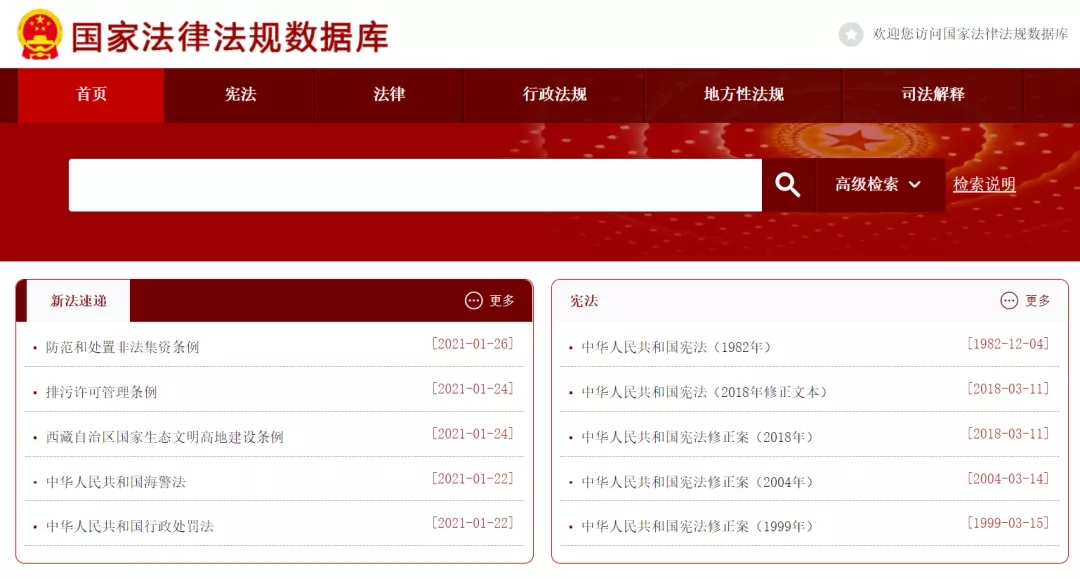Switch to 地方性法规 nav tab
This screenshot has width=1080, height=579.
point(744,94)
